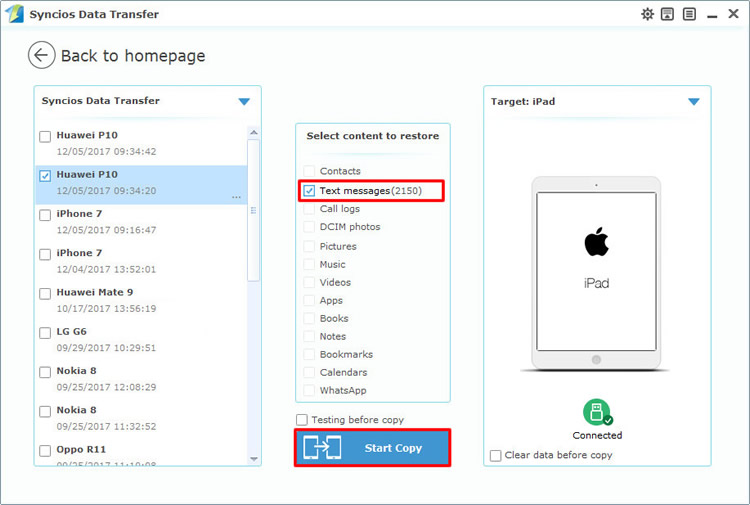750x505 pixels.
Task: Toggle the Bookmarks checkbox
Action: click(x=309, y=354)
